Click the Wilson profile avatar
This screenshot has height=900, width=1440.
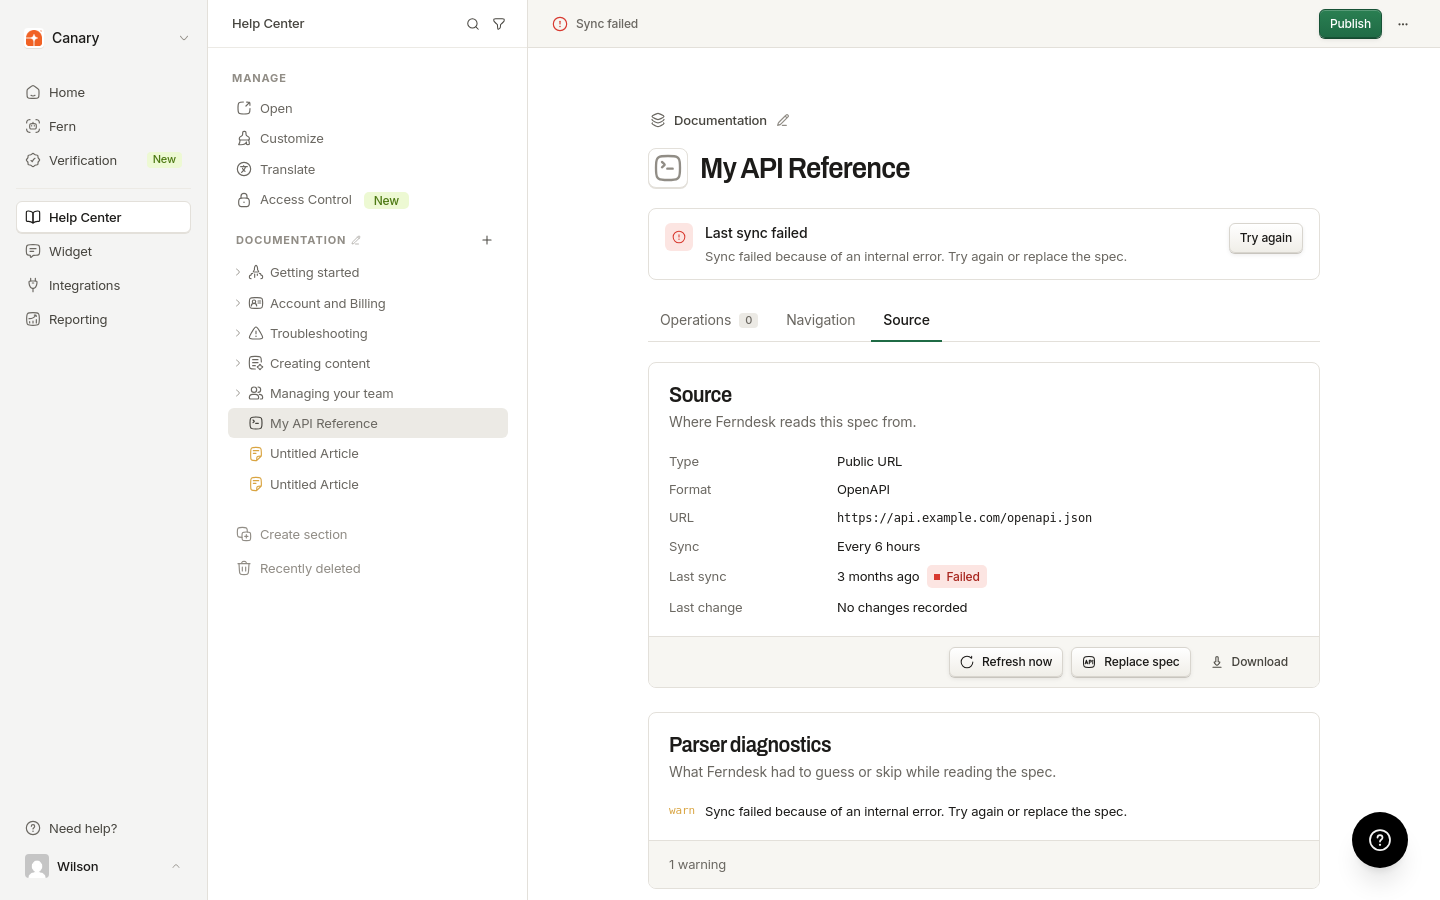pos(37,866)
